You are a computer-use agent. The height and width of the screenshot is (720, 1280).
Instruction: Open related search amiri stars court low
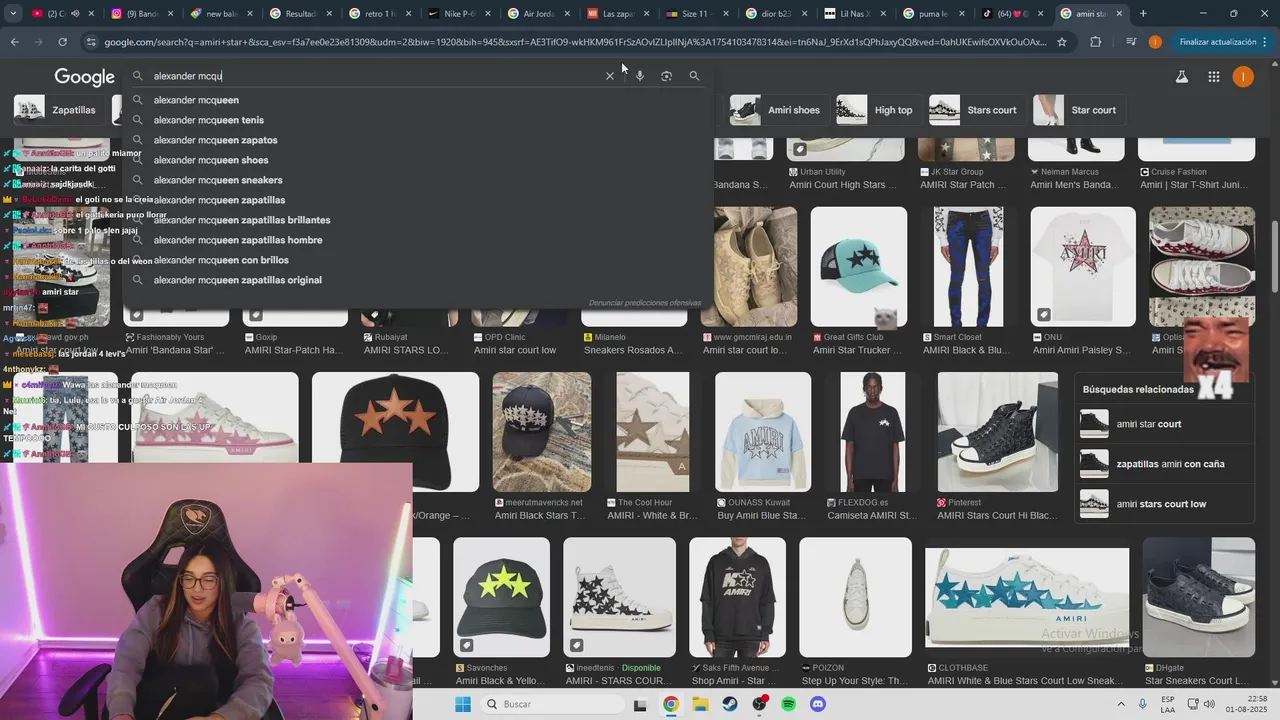coord(1166,504)
